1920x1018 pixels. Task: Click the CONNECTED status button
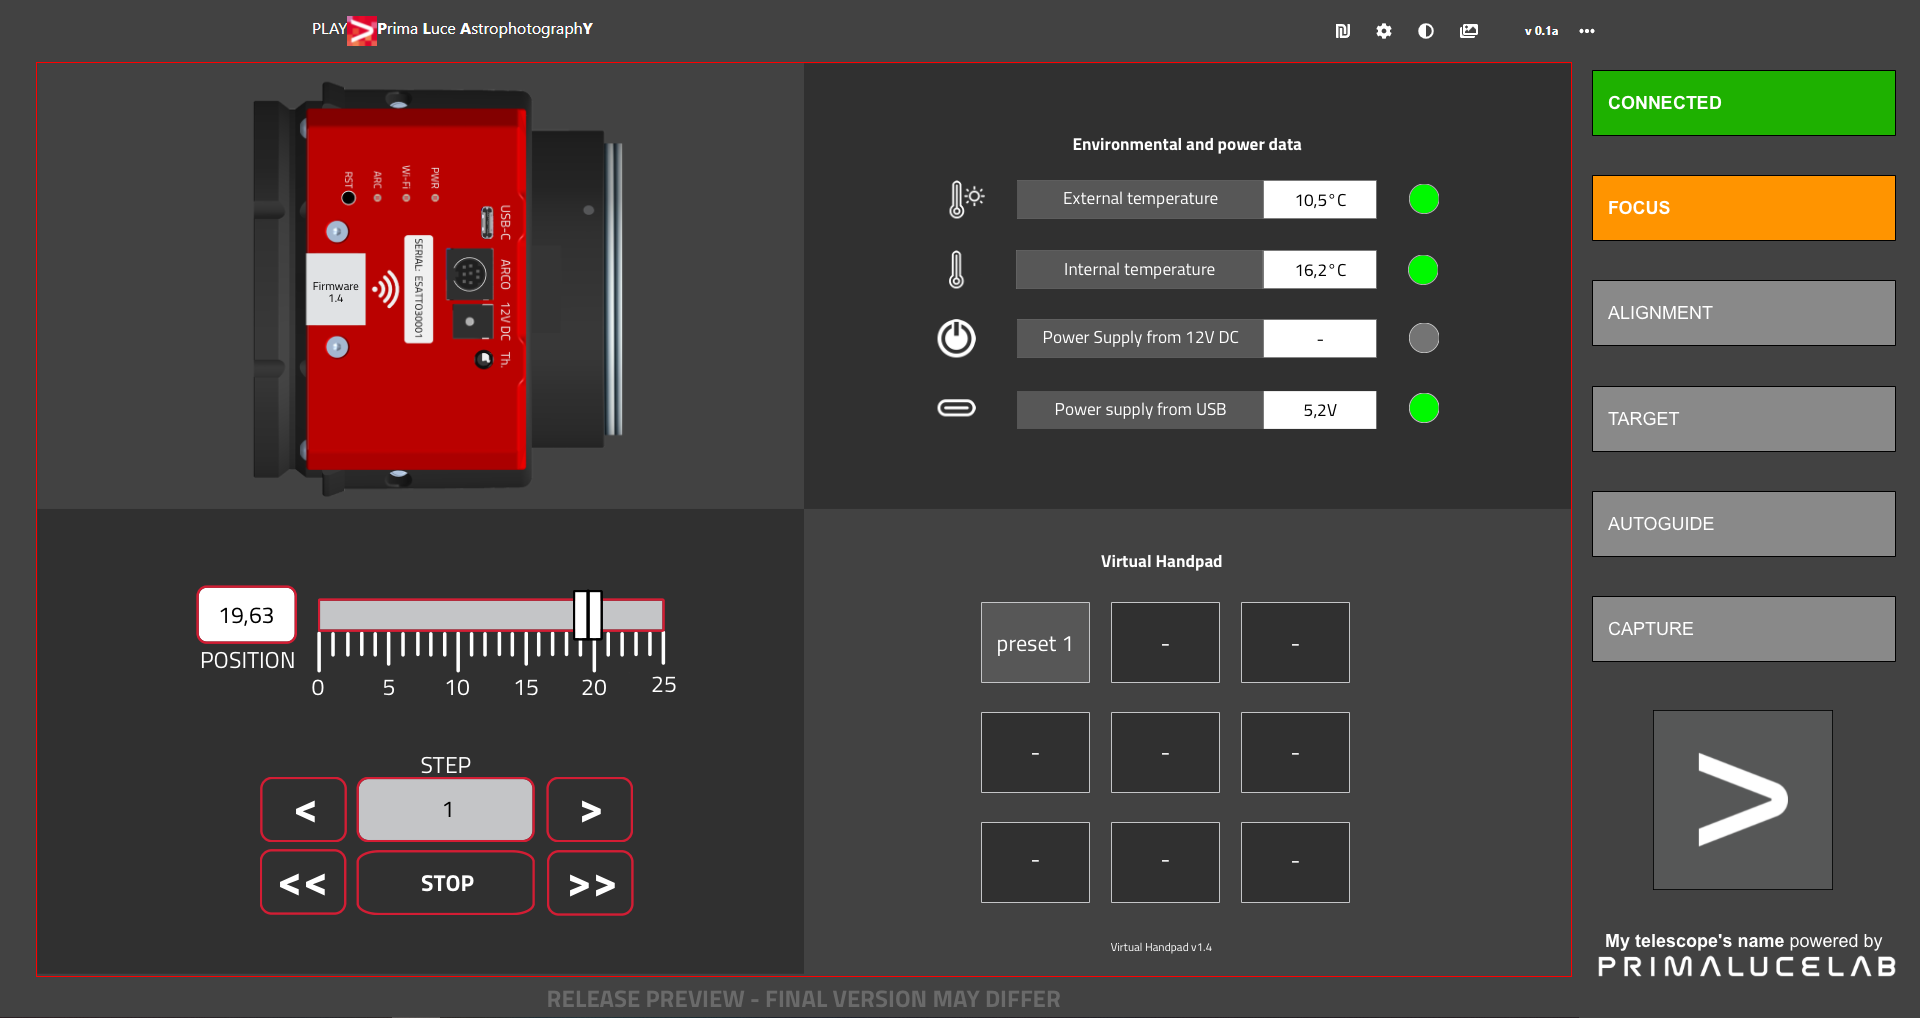pyautogui.click(x=1743, y=103)
